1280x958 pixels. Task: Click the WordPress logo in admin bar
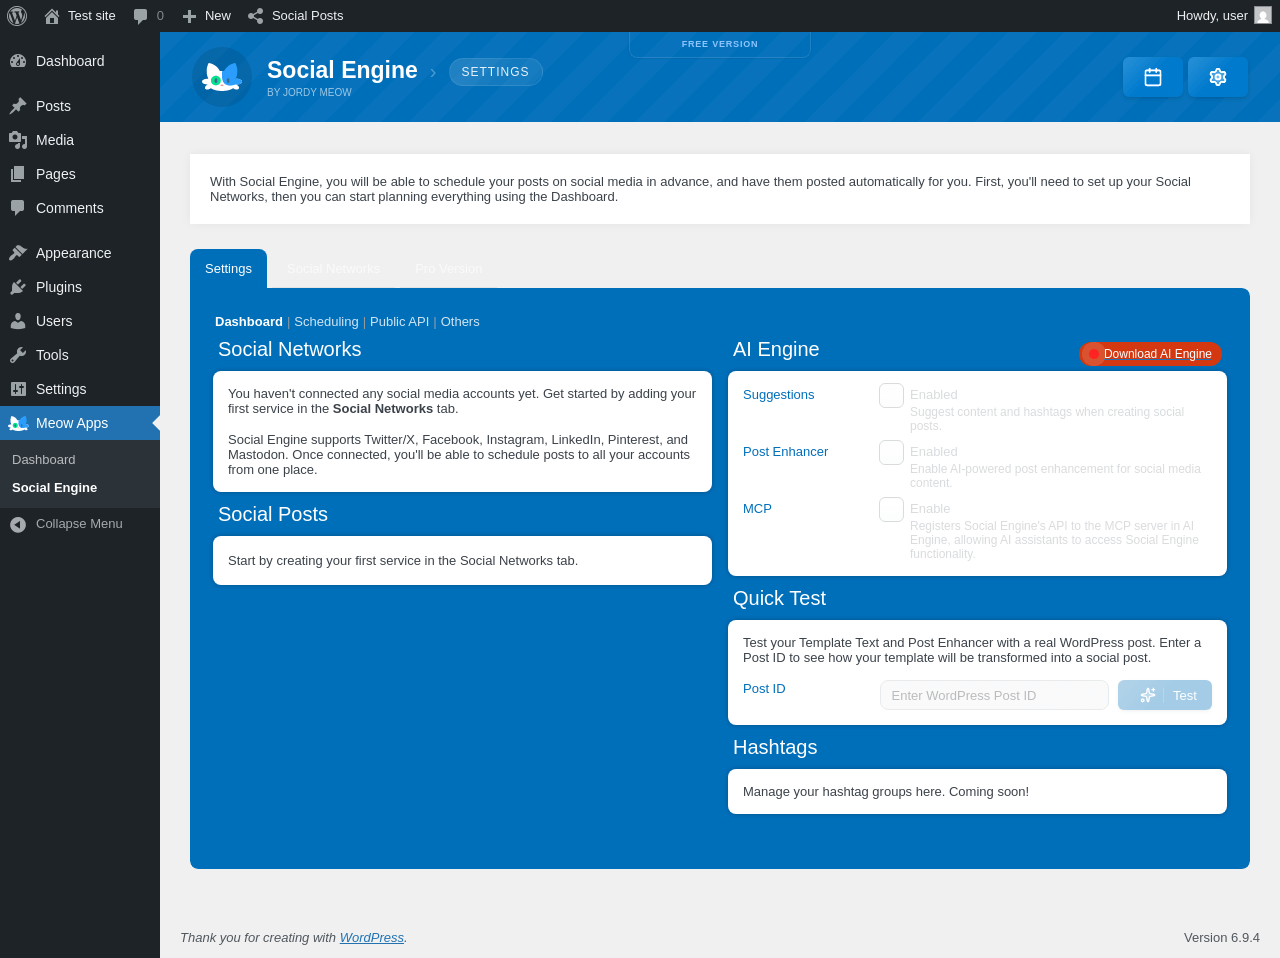[x=17, y=16]
